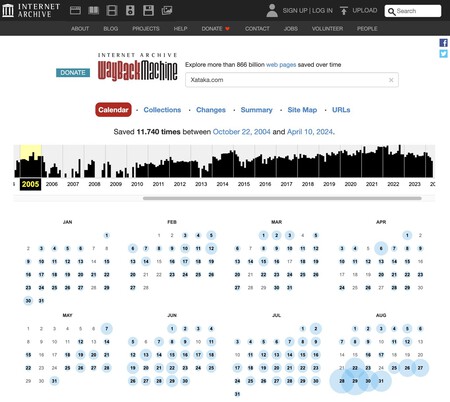Click the UPLOAD text link

(365, 11)
